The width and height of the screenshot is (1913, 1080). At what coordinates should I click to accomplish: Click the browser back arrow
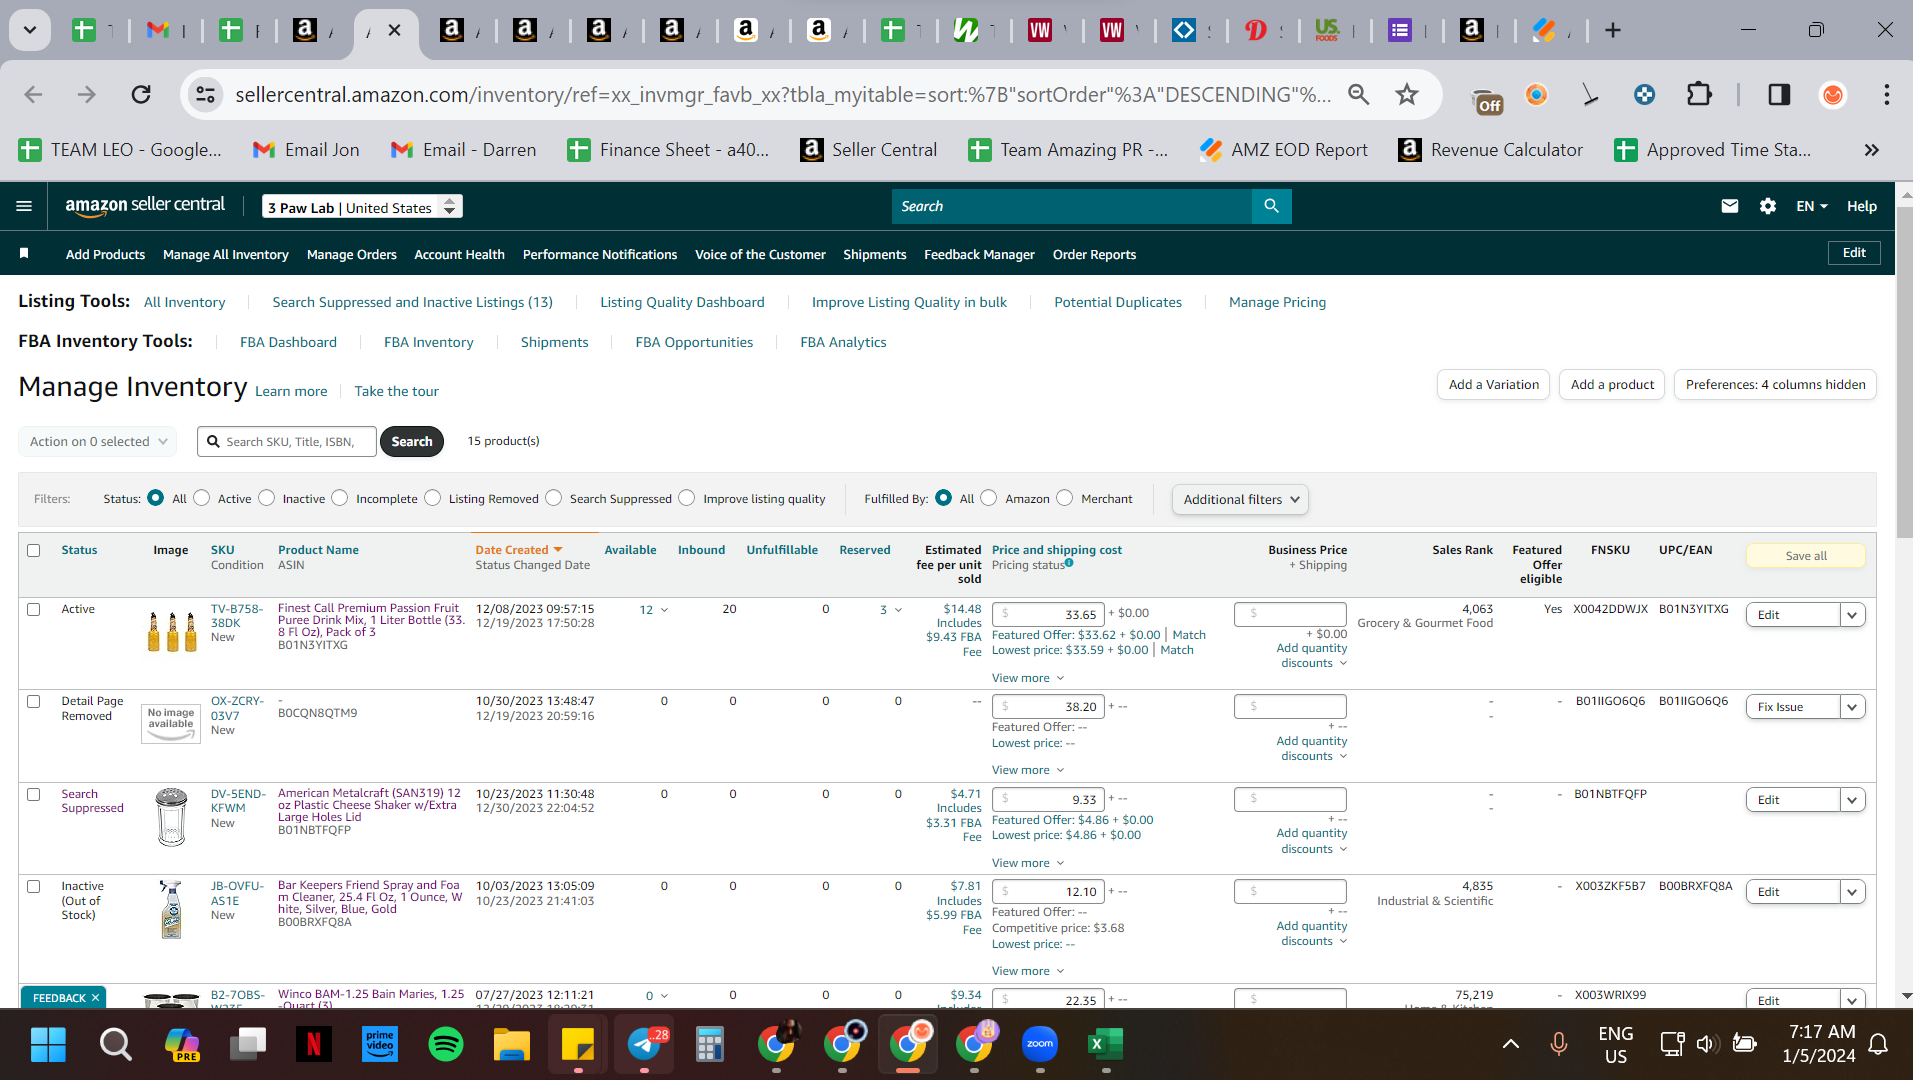pos(33,94)
